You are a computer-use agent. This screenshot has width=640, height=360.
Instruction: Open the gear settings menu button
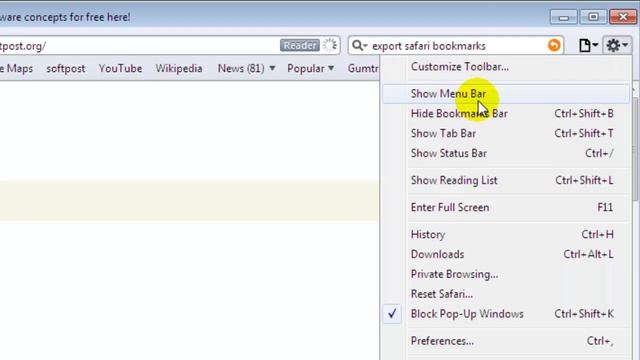pyautogui.click(x=616, y=45)
